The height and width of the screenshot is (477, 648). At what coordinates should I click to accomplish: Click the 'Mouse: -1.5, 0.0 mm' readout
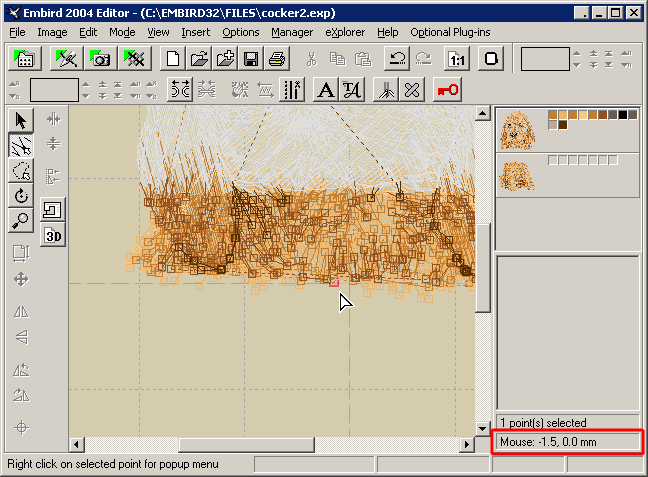tap(548, 442)
